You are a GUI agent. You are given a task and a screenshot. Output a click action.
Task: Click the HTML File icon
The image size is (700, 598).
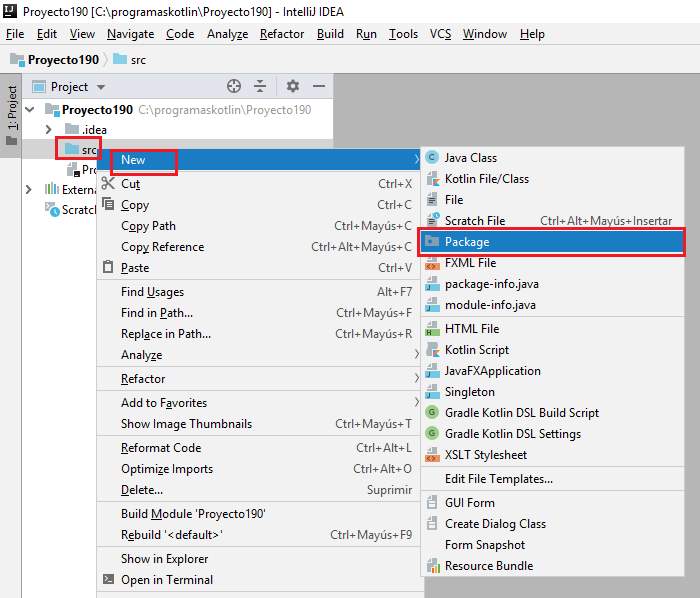432,329
